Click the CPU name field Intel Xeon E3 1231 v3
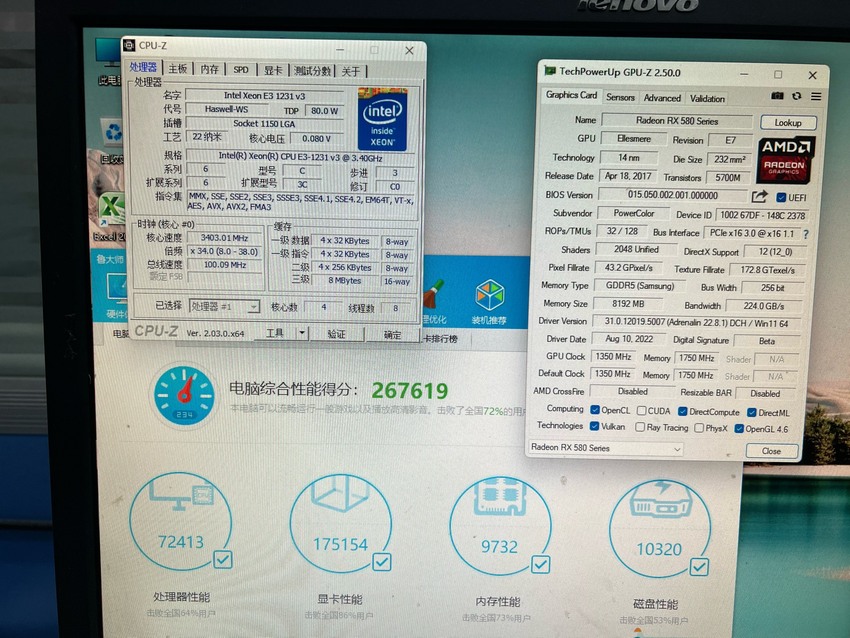 [265, 96]
